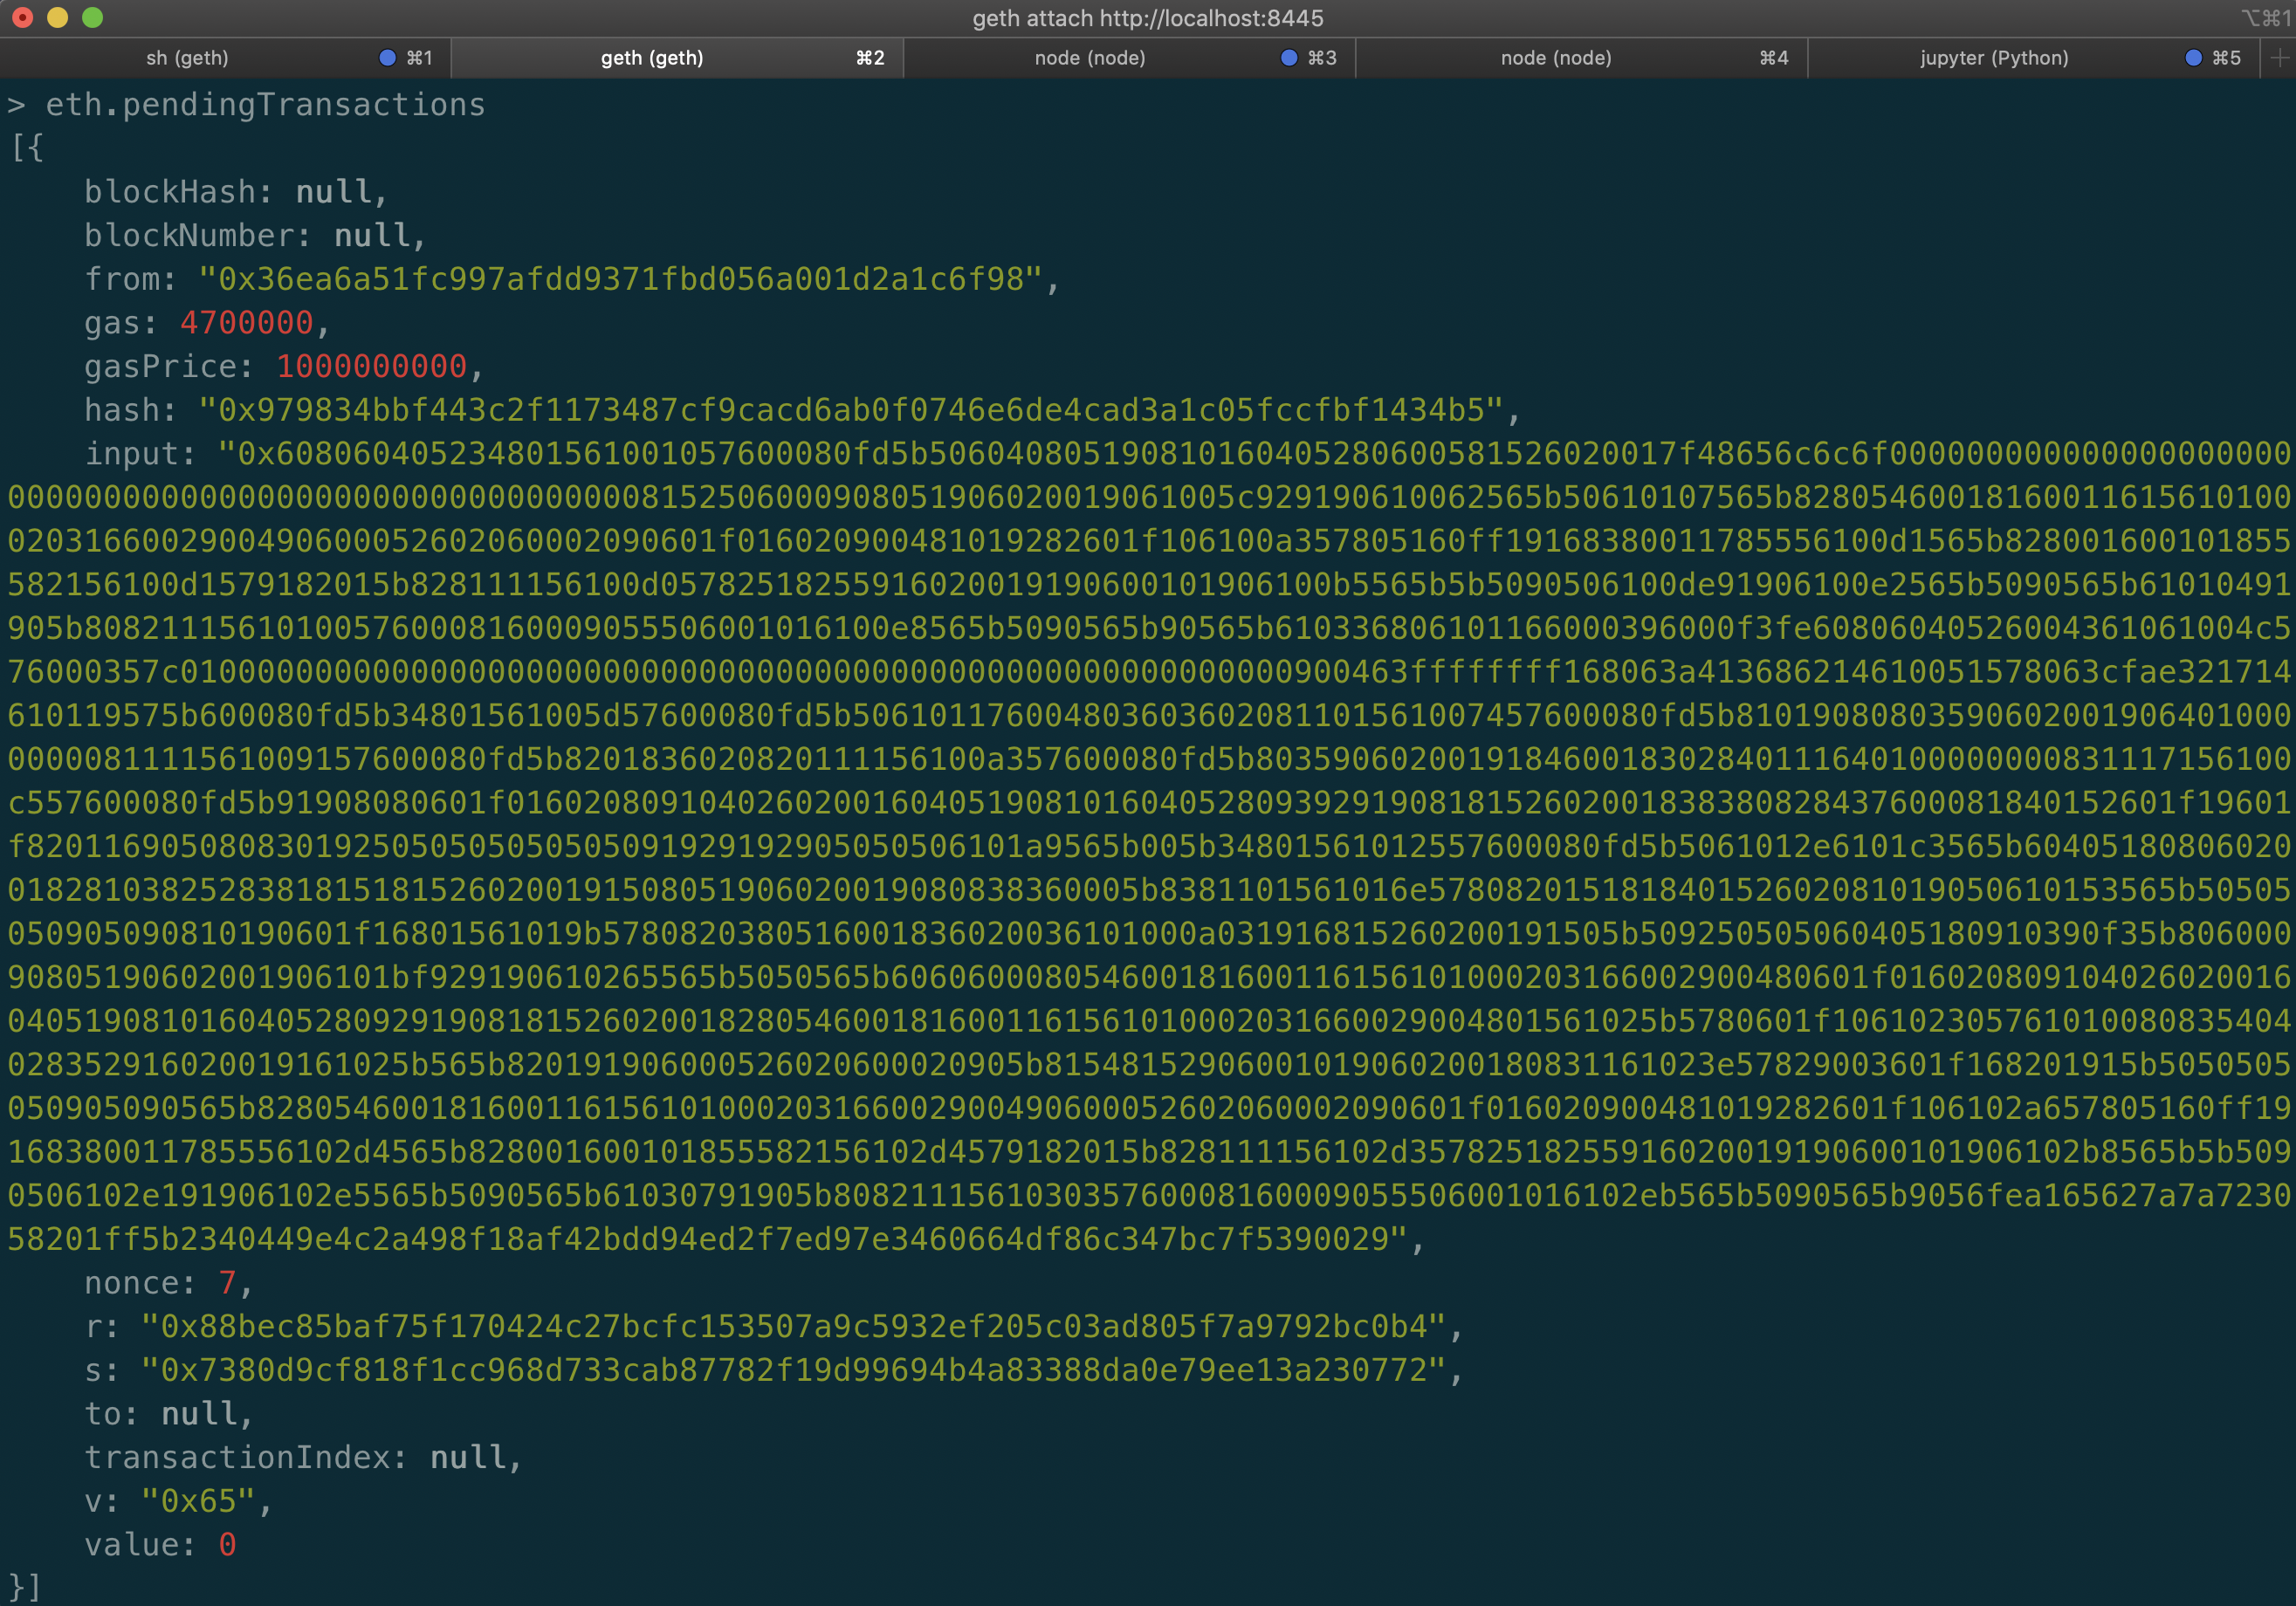Maximize the window using green button

point(92,17)
